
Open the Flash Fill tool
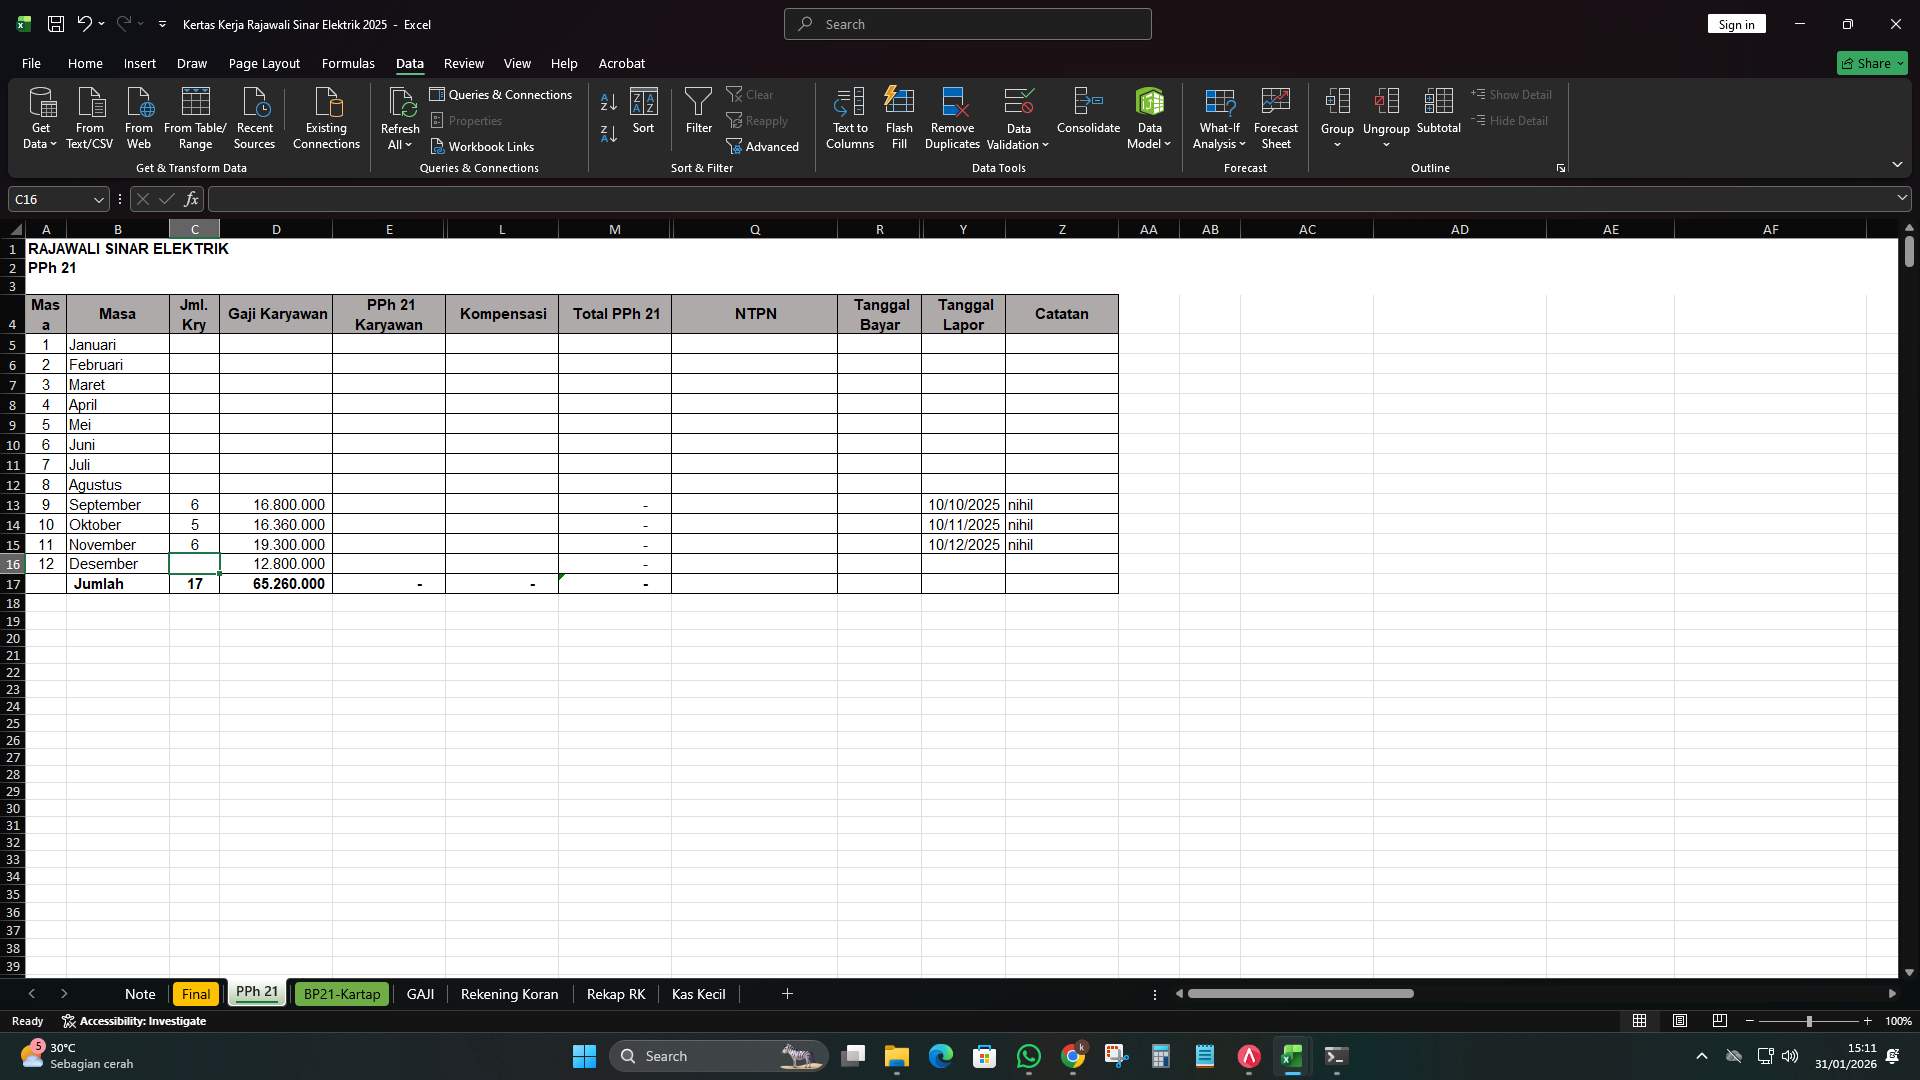pyautogui.click(x=899, y=117)
